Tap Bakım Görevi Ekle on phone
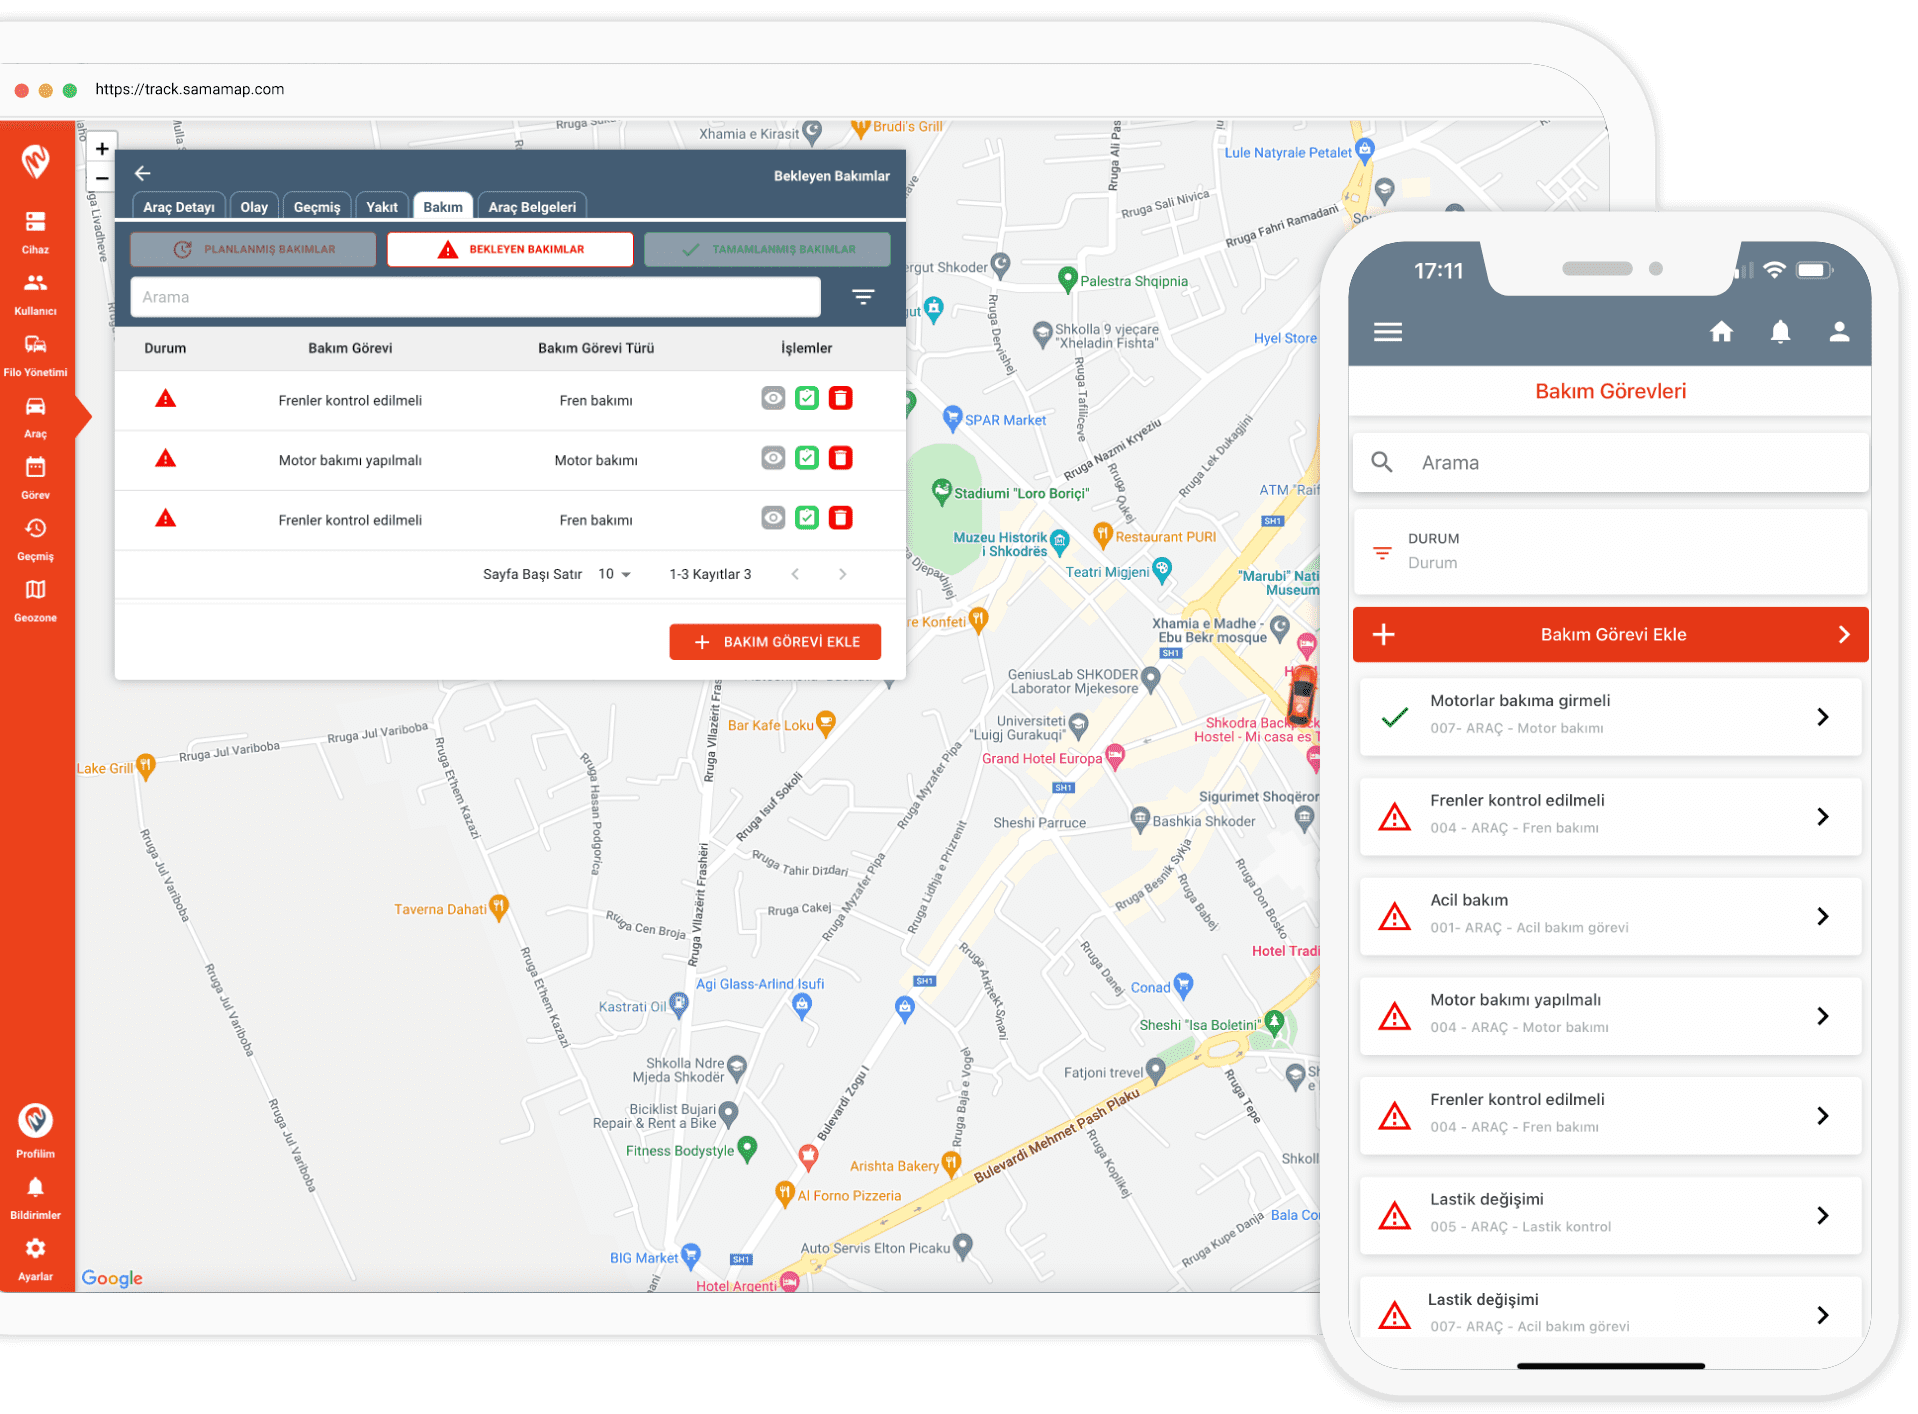 (x=1610, y=634)
